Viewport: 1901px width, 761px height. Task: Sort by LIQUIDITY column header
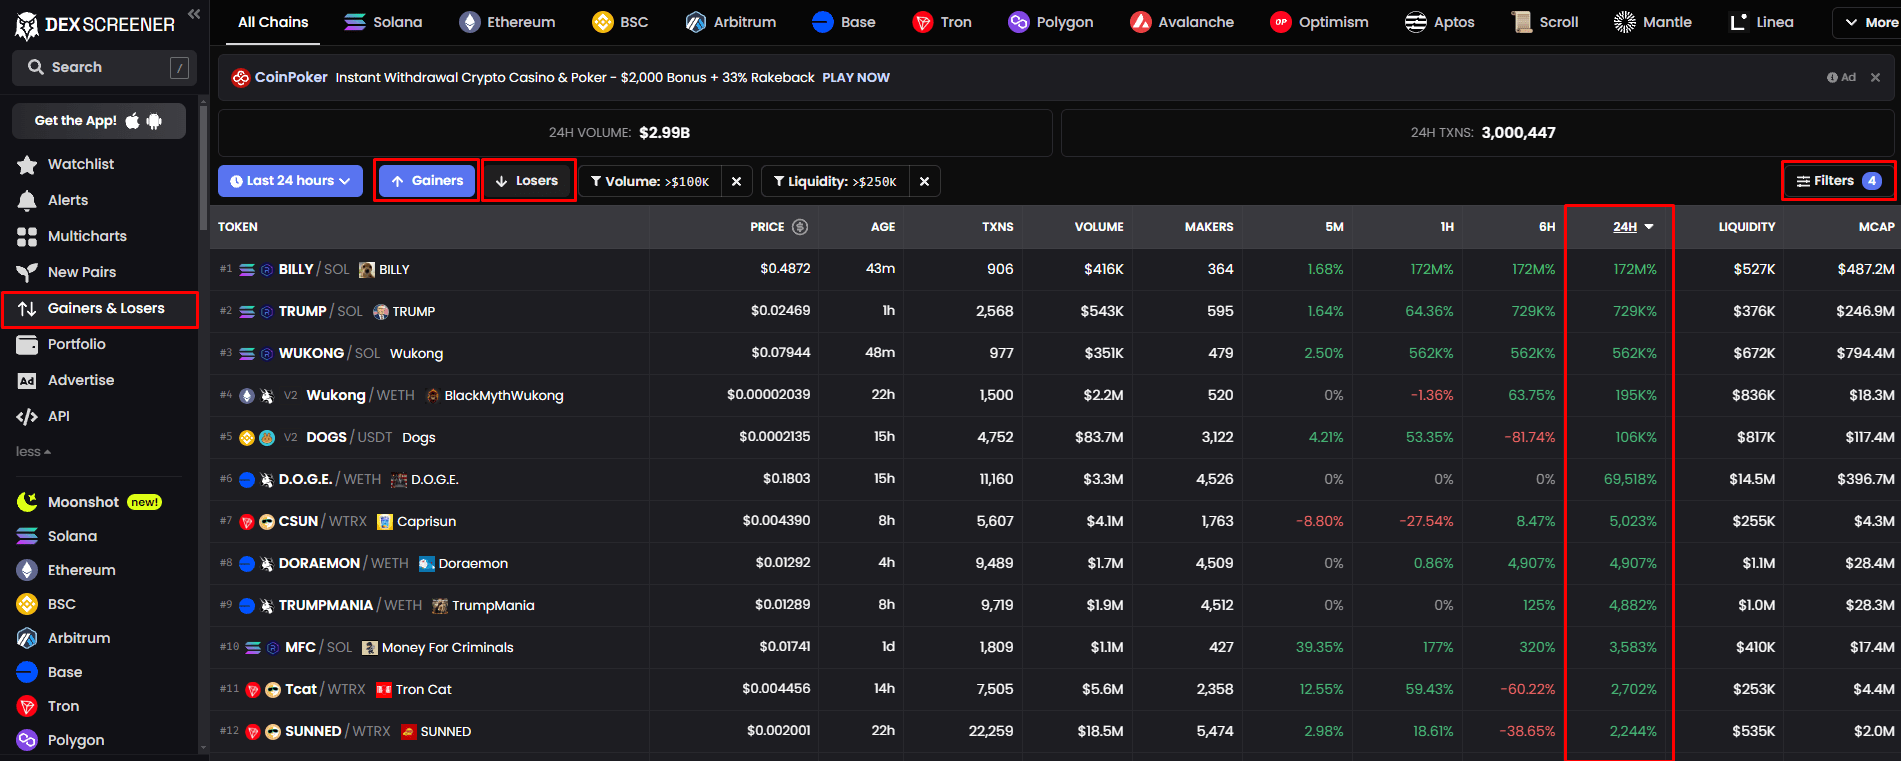click(x=1747, y=227)
